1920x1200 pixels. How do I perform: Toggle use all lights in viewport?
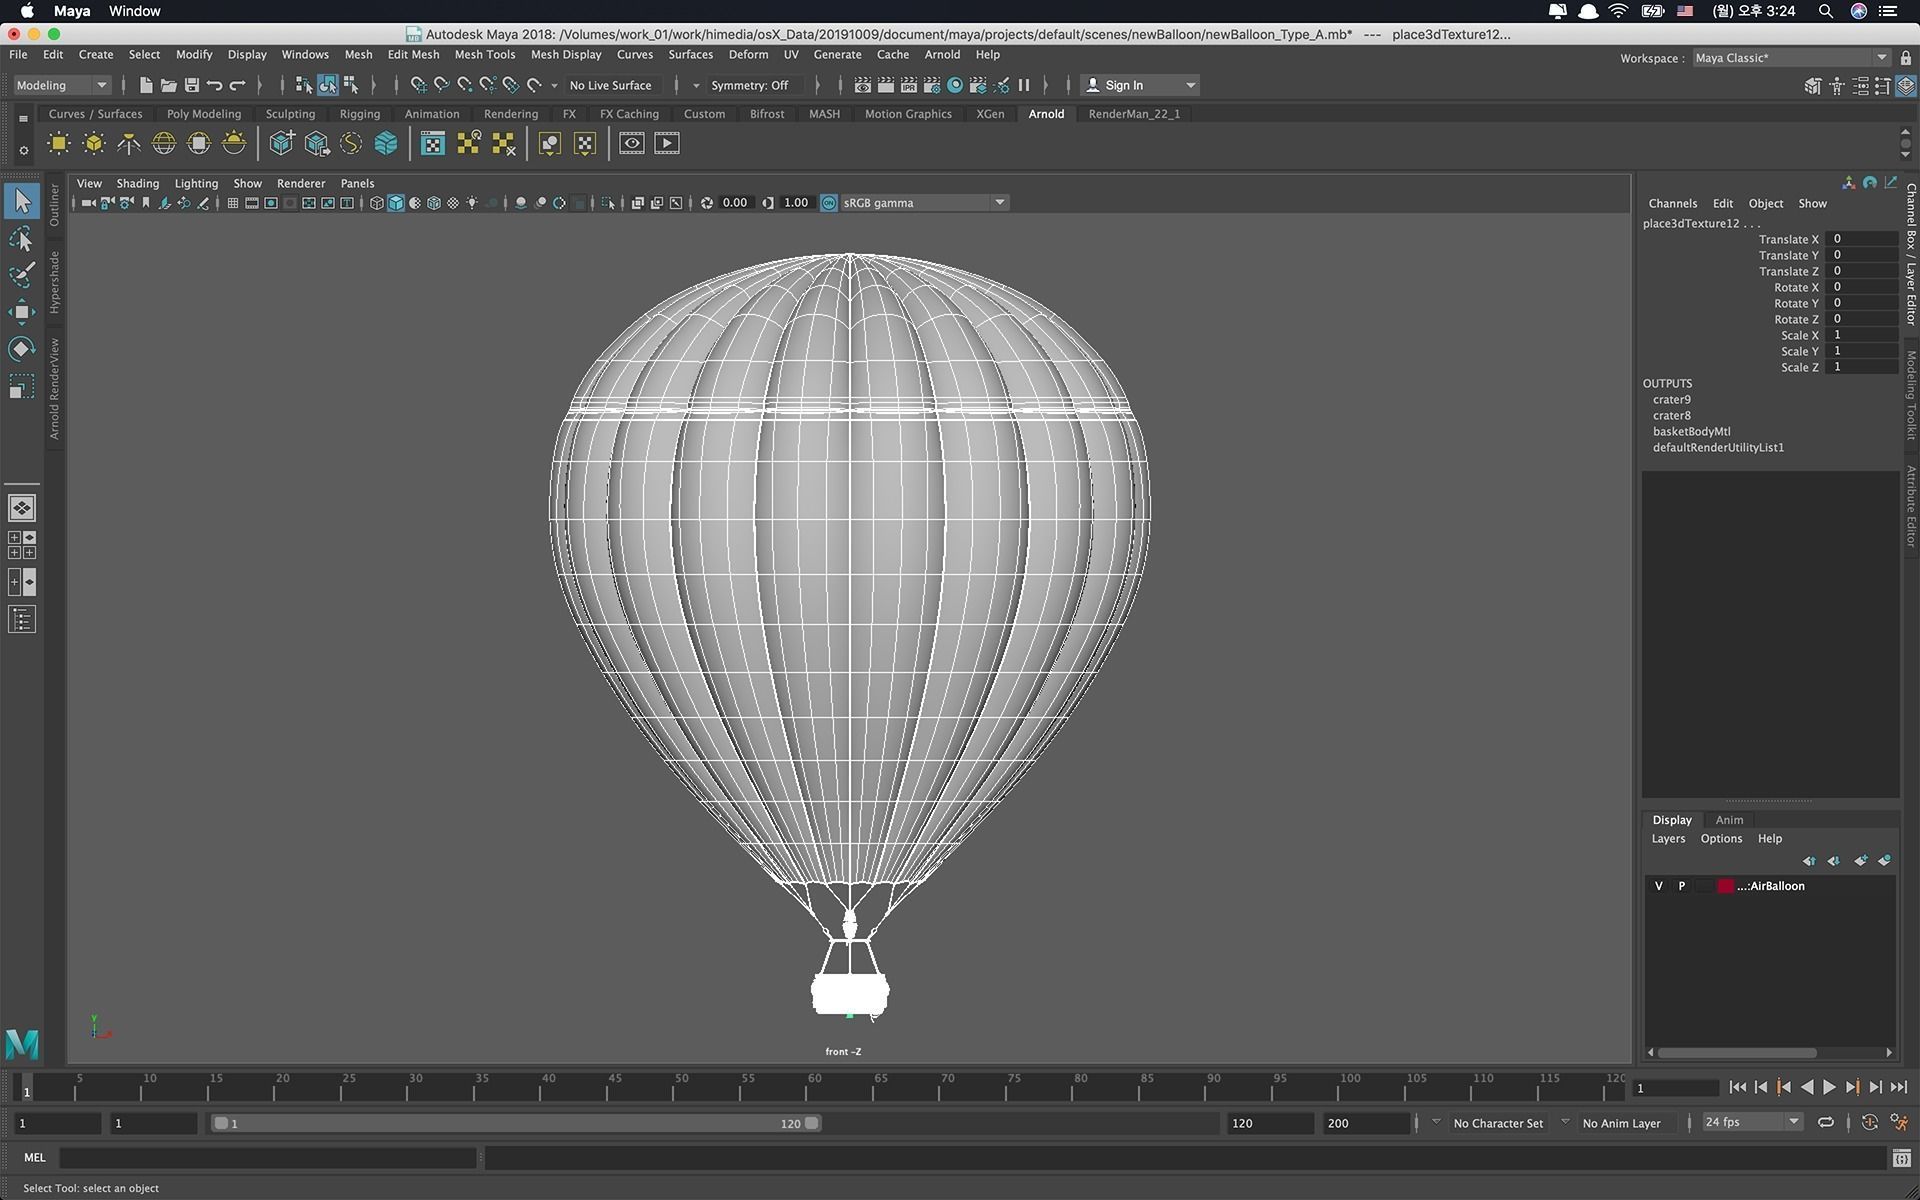click(x=472, y=203)
